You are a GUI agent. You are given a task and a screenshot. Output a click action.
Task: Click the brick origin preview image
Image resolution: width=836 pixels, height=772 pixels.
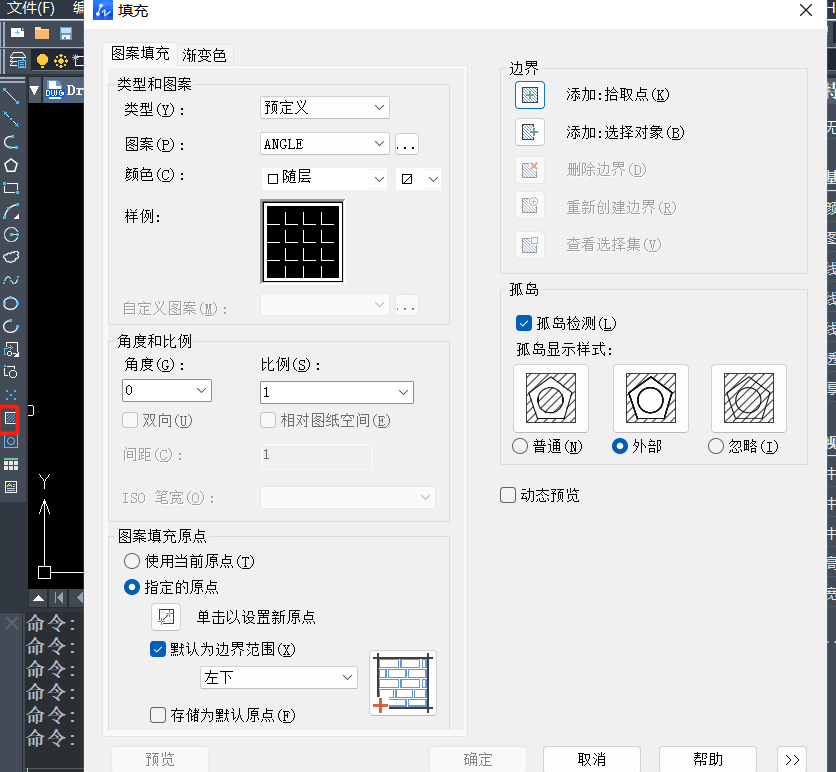403,683
